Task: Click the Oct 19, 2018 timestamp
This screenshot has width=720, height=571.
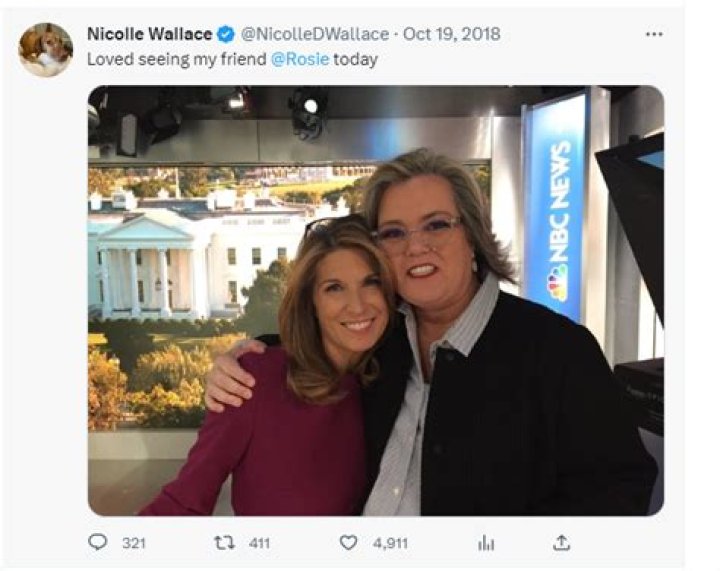Action: pyautogui.click(x=451, y=34)
